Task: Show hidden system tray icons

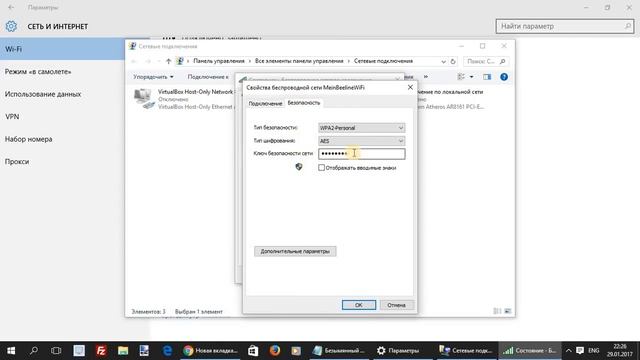Action: (568, 351)
